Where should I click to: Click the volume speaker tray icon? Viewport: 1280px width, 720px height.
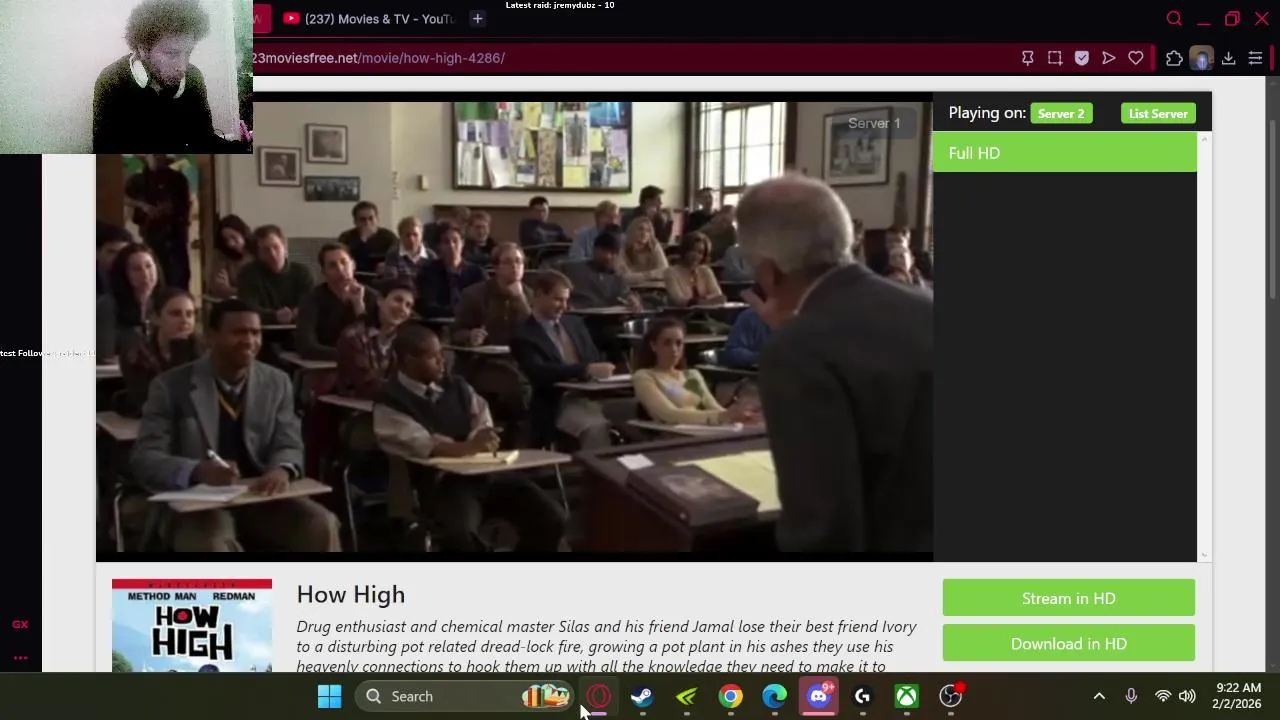pos(1187,696)
